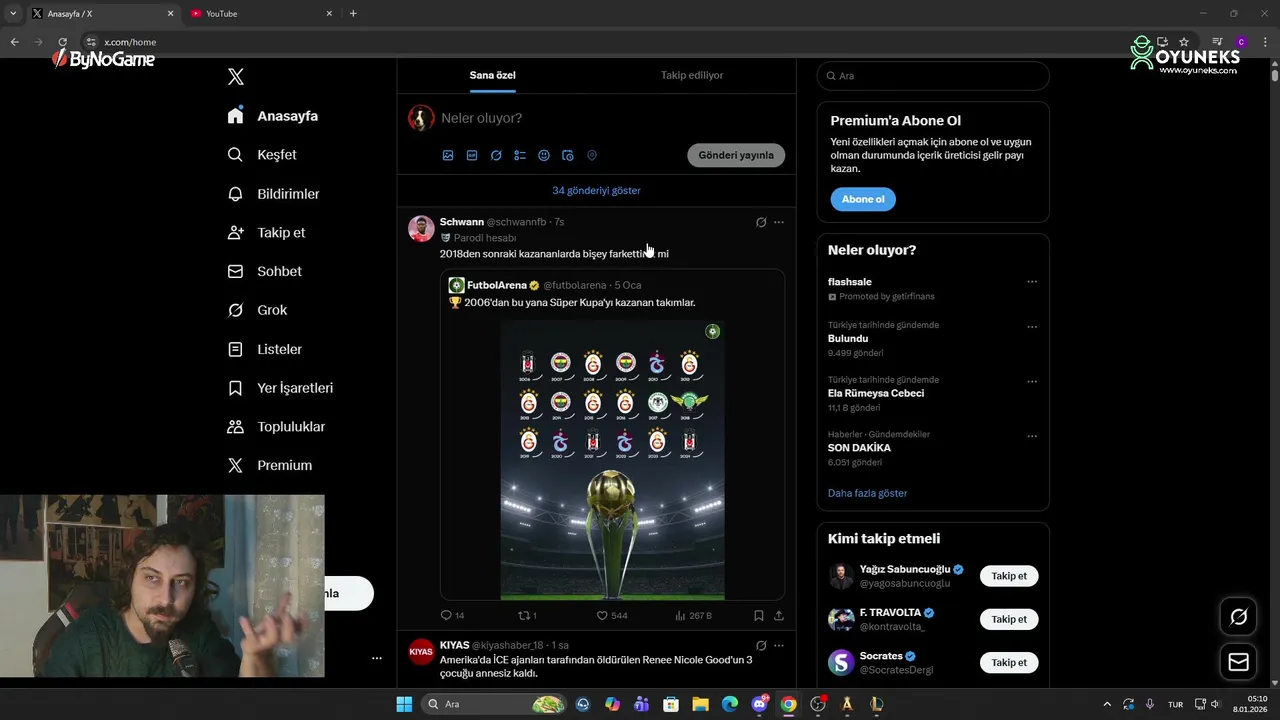Bookmark this page with star icon
The image size is (1280, 720).
[x=1184, y=42]
